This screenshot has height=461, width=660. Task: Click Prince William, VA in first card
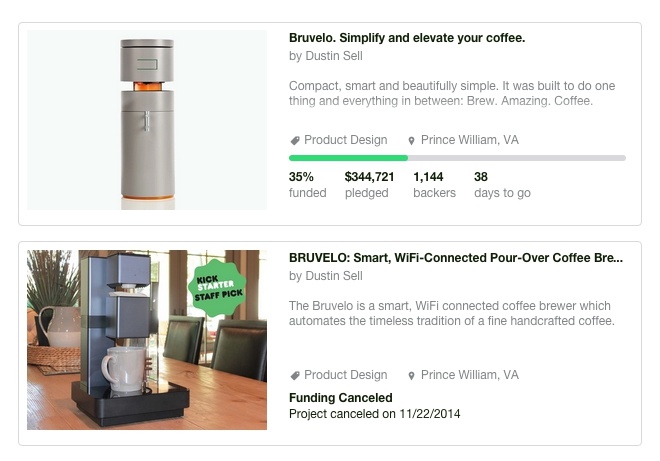coord(469,140)
